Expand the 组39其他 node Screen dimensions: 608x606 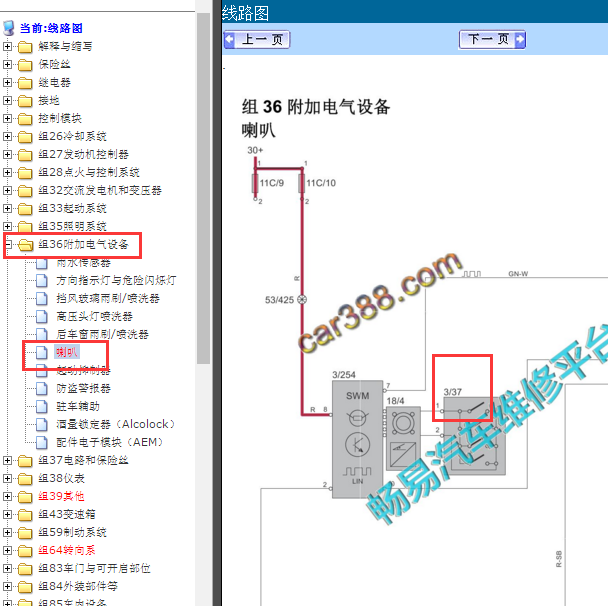point(7,497)
